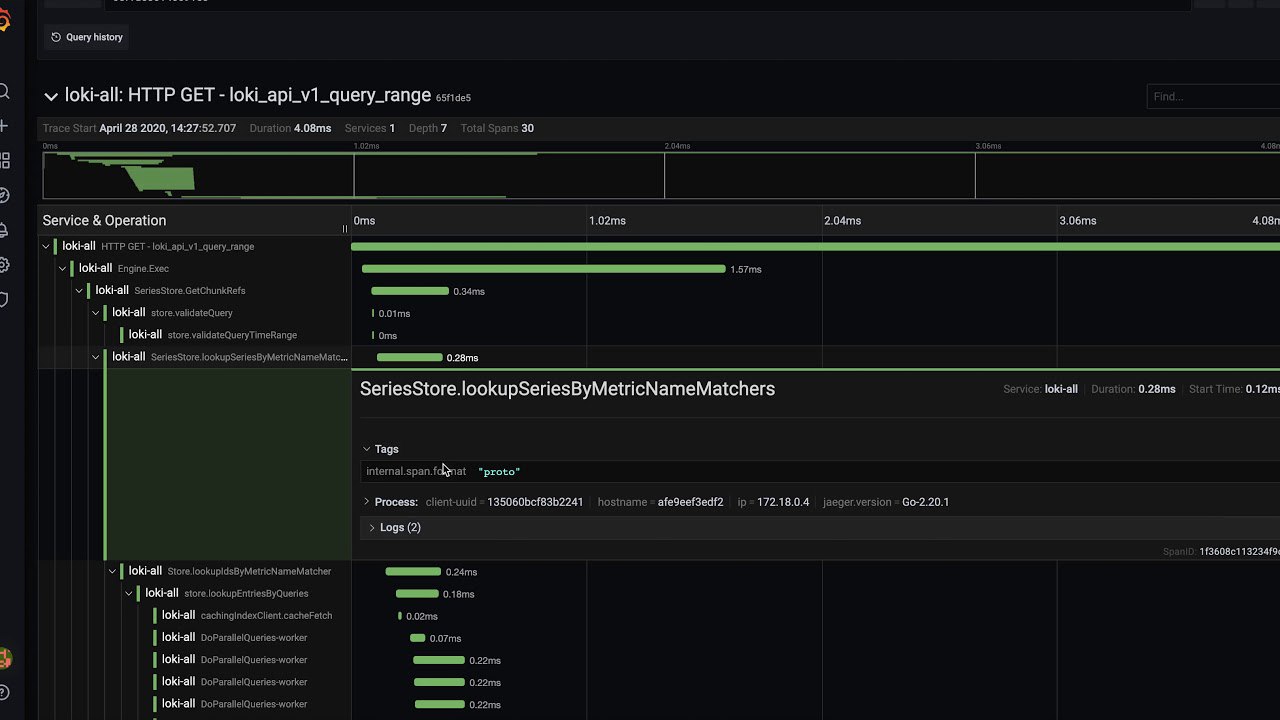Screen dimensions: 1280x720
Task: Click the trace minimap overview at 2.04ms
Action: coord(664,176)
